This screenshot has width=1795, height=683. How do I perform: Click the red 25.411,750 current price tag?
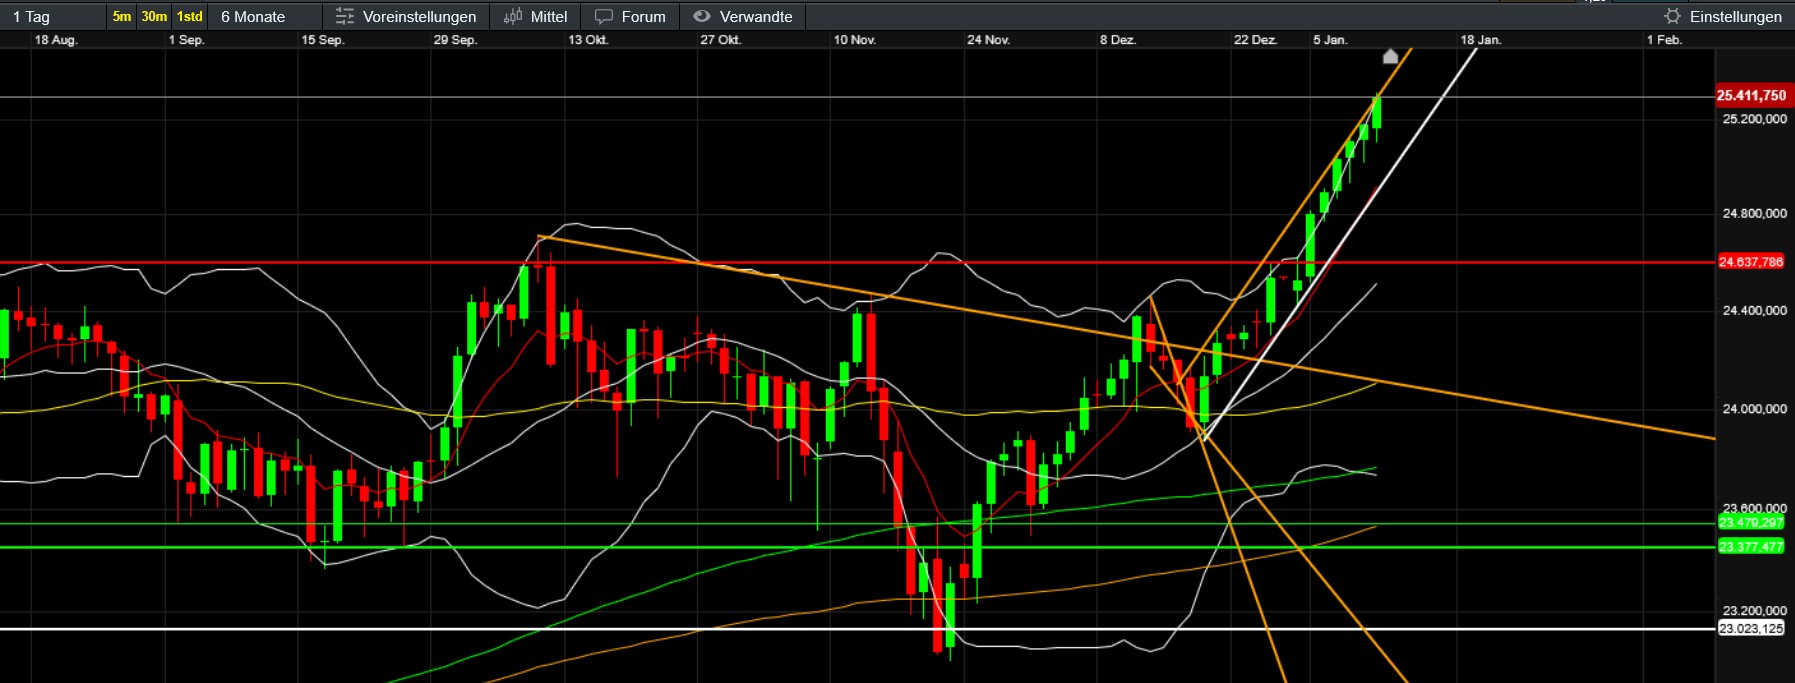[1750, 95]
